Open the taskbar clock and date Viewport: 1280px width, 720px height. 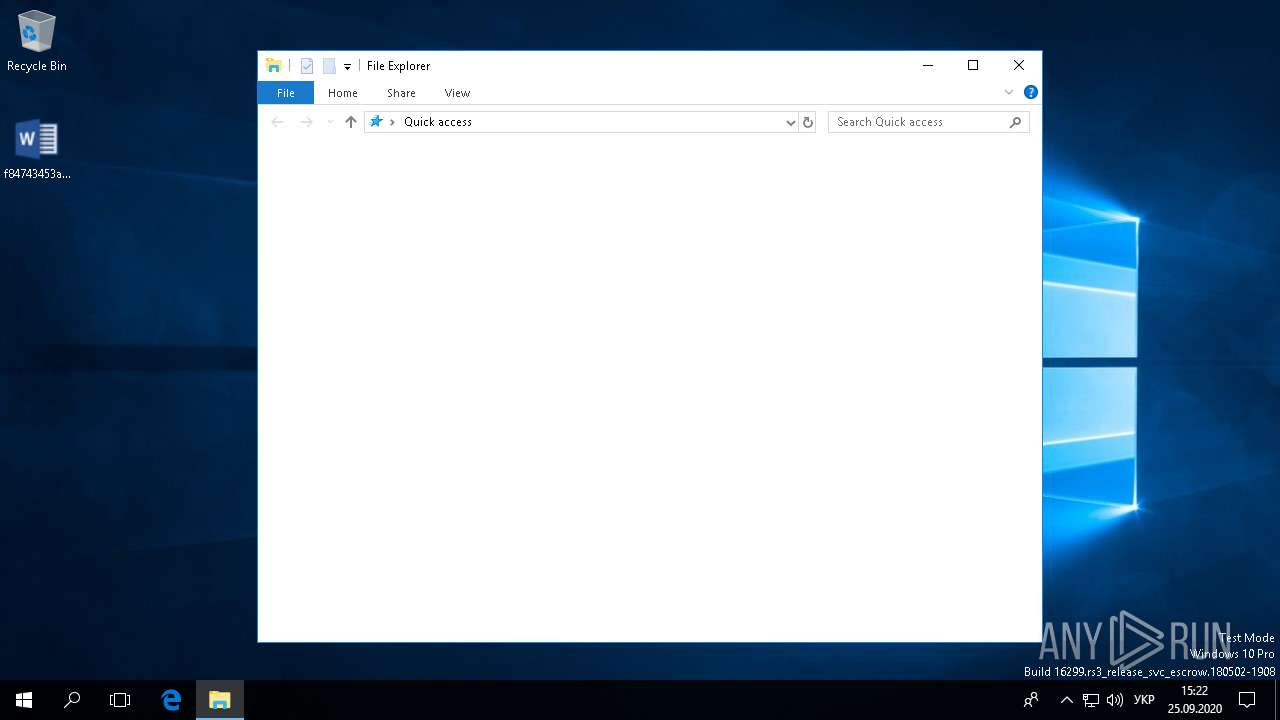(1195, 700)
